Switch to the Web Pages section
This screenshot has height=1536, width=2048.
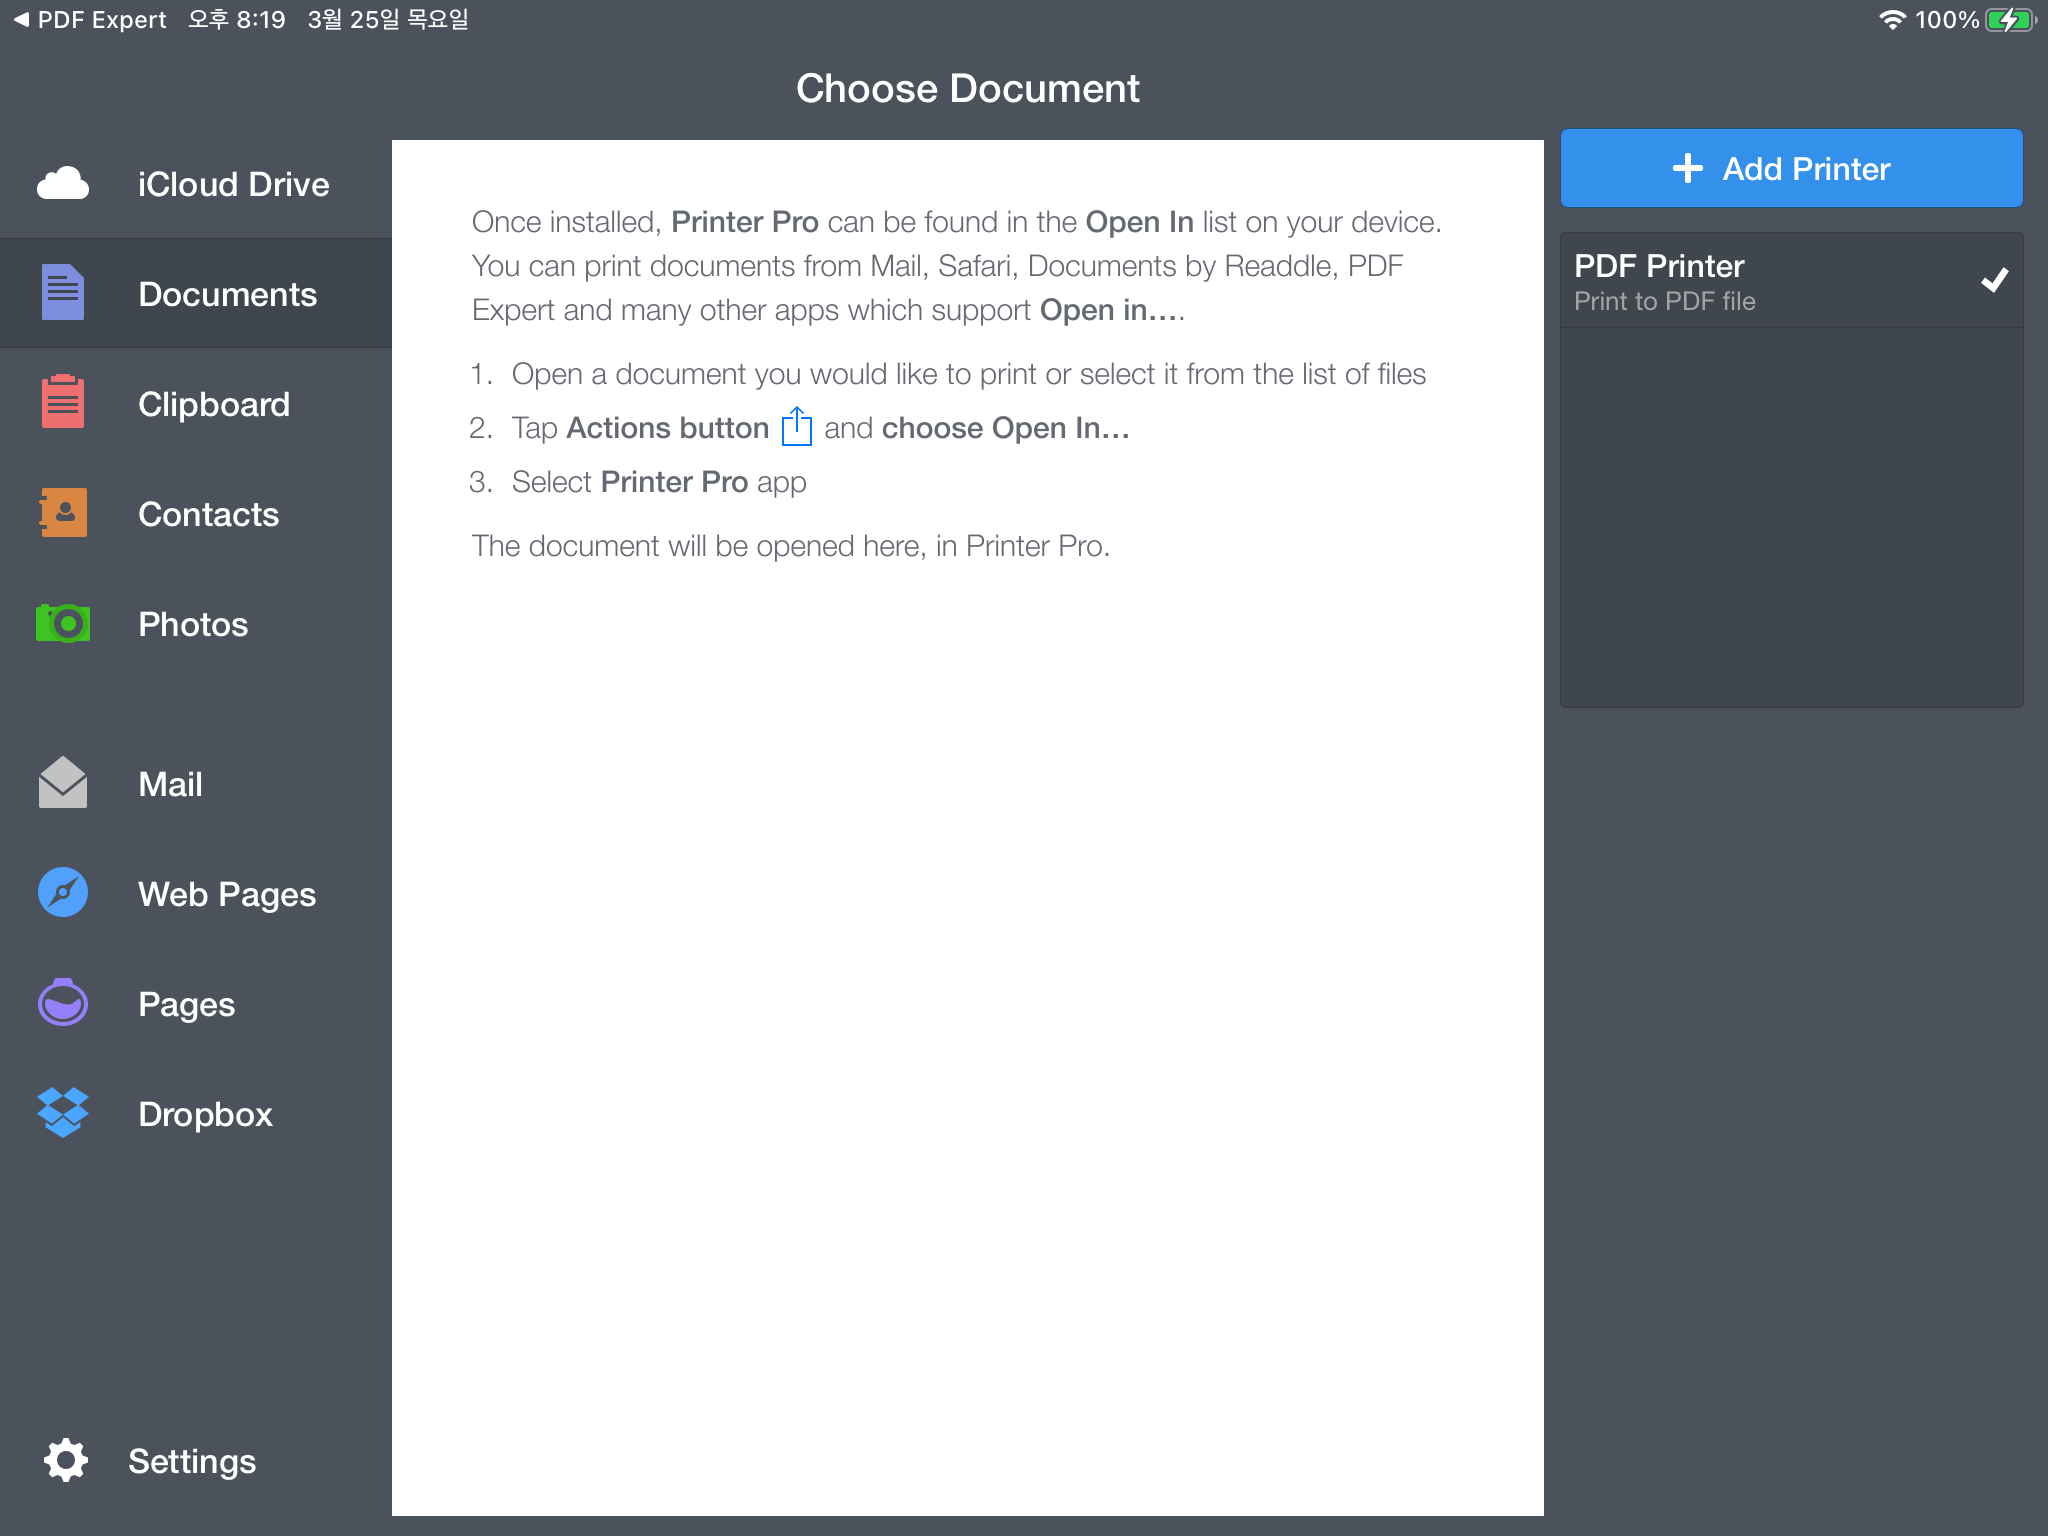(x=227, y=894)
